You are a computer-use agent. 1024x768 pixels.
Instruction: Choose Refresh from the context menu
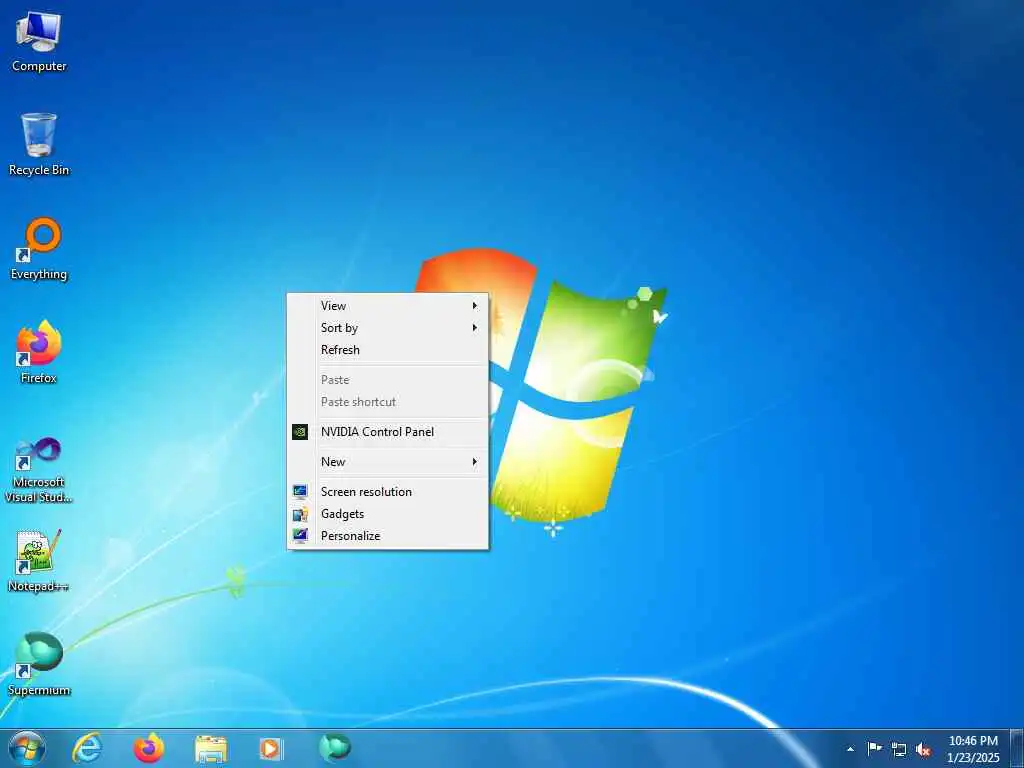388,350
